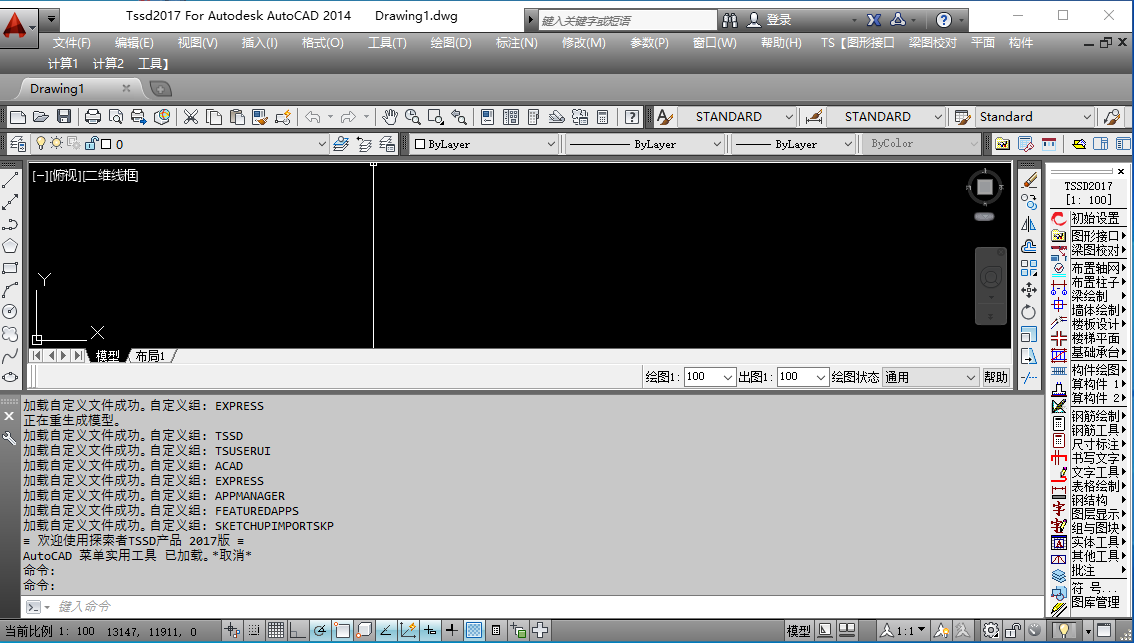Open 图库管理 in TSSD panel
This screenshot has height=643, width=1134.
[x=1095, y=602]
